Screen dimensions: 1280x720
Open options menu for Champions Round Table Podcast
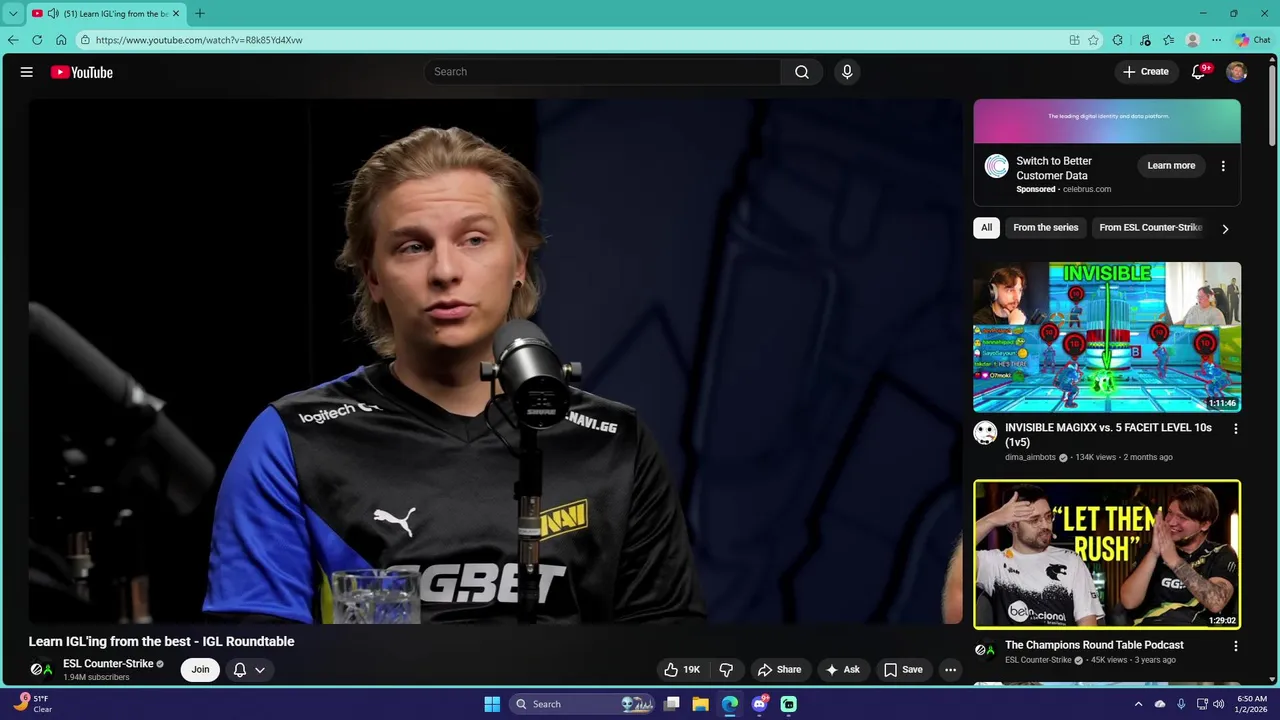[x=1235, y=647]
